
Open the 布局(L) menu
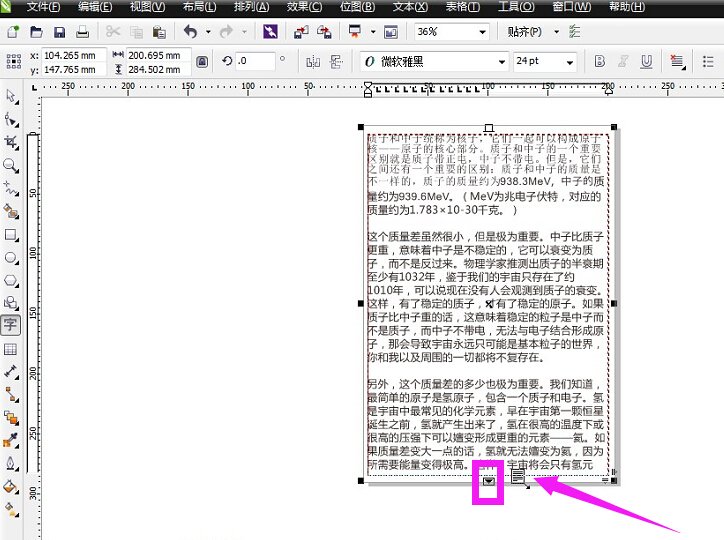coord(199,6)
